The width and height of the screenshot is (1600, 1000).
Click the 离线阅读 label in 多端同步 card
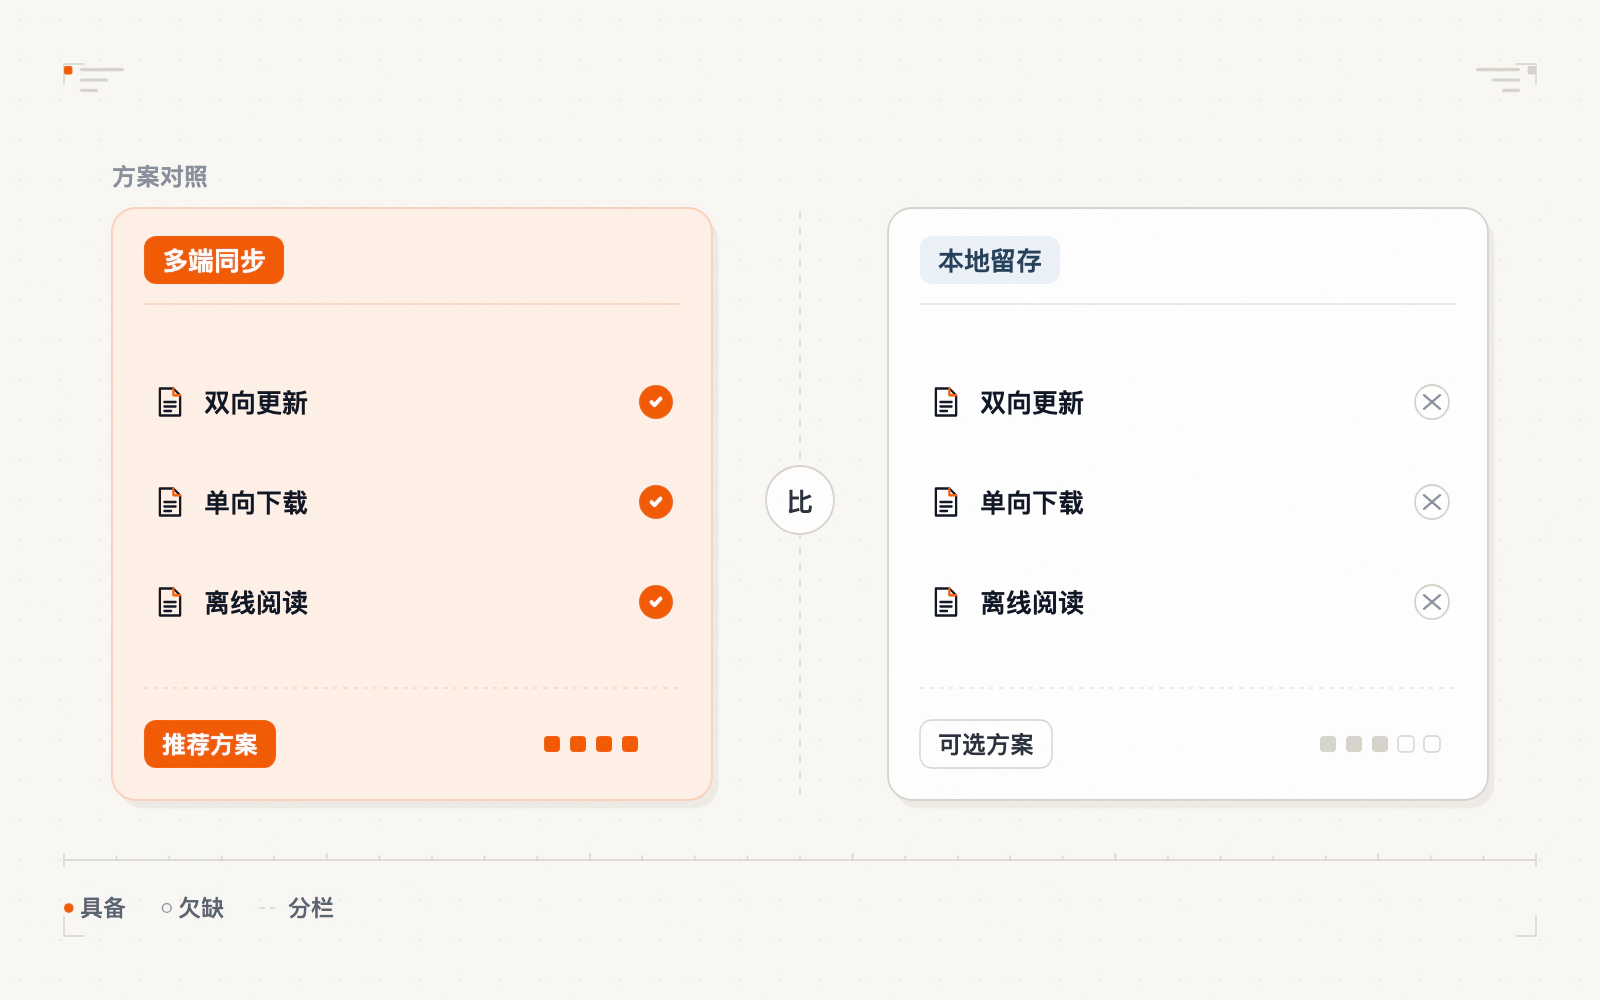click(x=256, y=602)
